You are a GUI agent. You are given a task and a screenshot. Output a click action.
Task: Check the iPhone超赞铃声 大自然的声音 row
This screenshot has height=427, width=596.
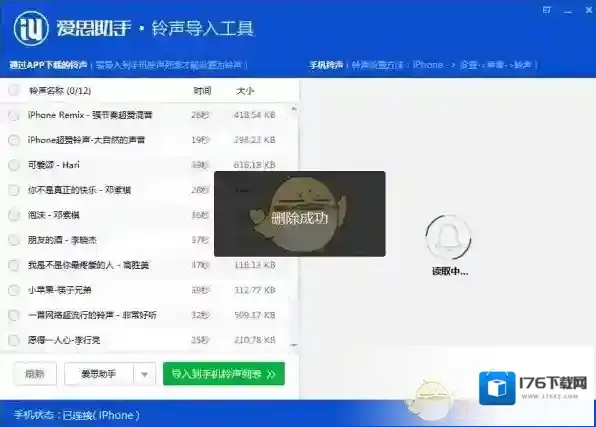click(x=14, y=140)
